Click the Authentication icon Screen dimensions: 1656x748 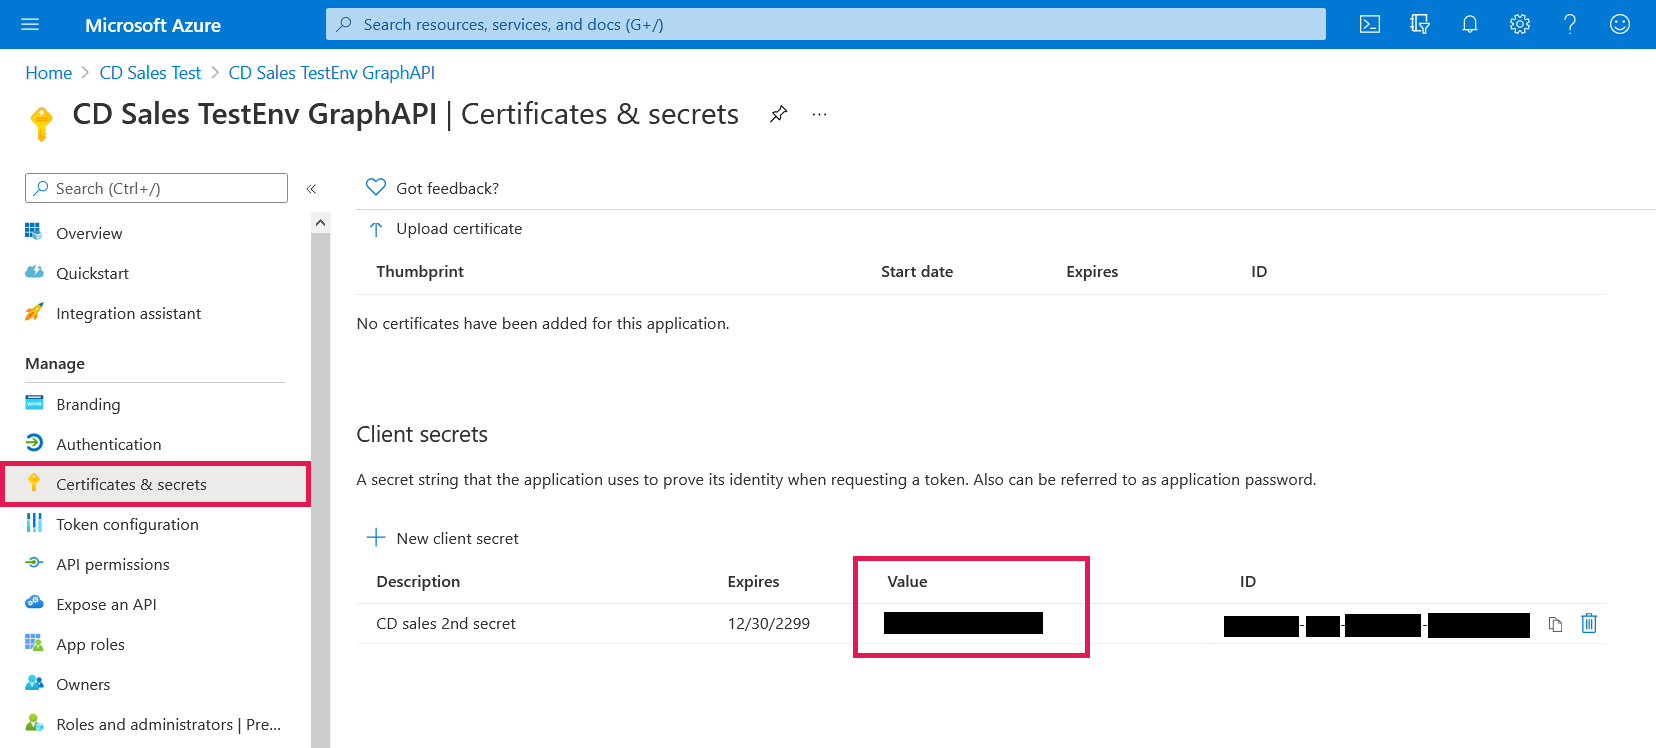point(34,443)
